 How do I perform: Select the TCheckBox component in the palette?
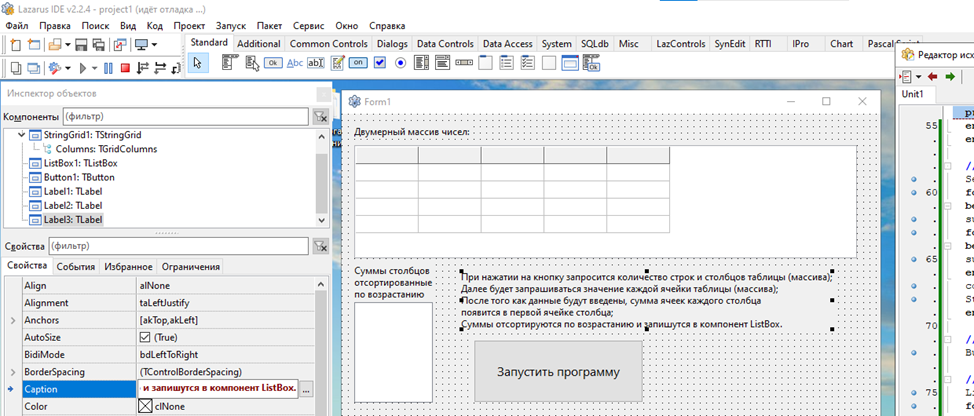(382, 62)
